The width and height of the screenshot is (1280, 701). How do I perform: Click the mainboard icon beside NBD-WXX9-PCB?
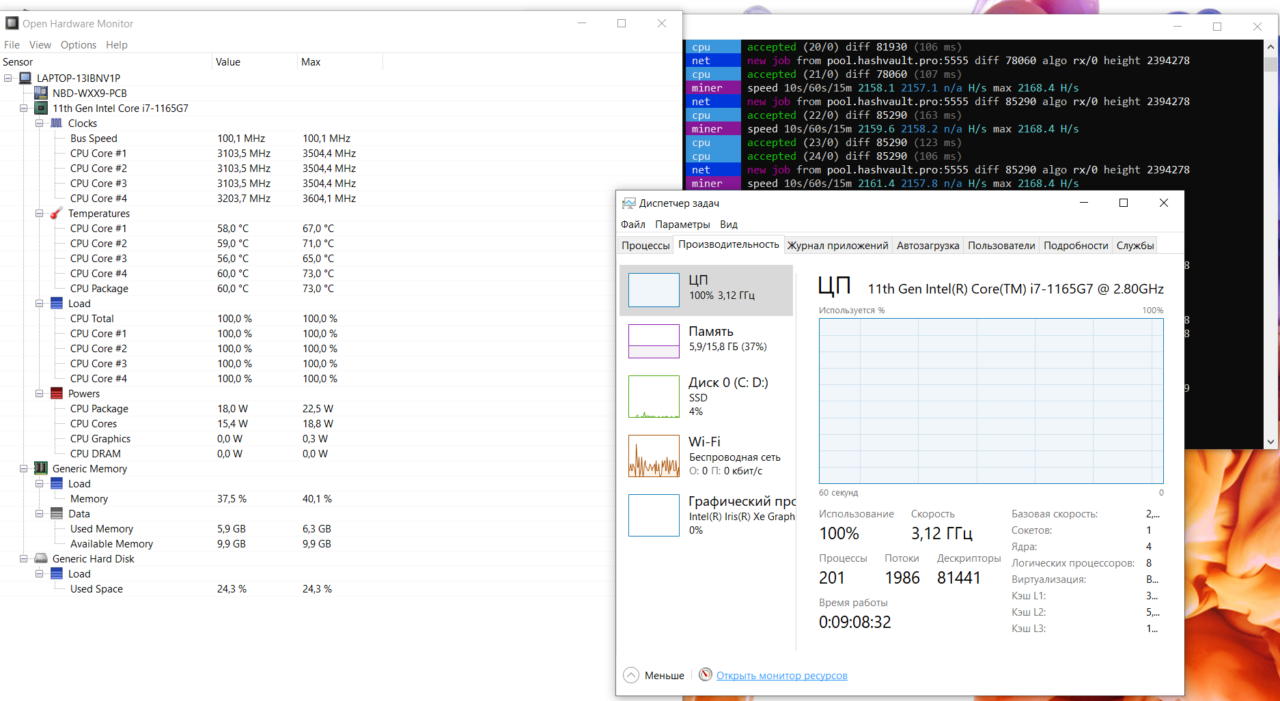tap(43, 93)
